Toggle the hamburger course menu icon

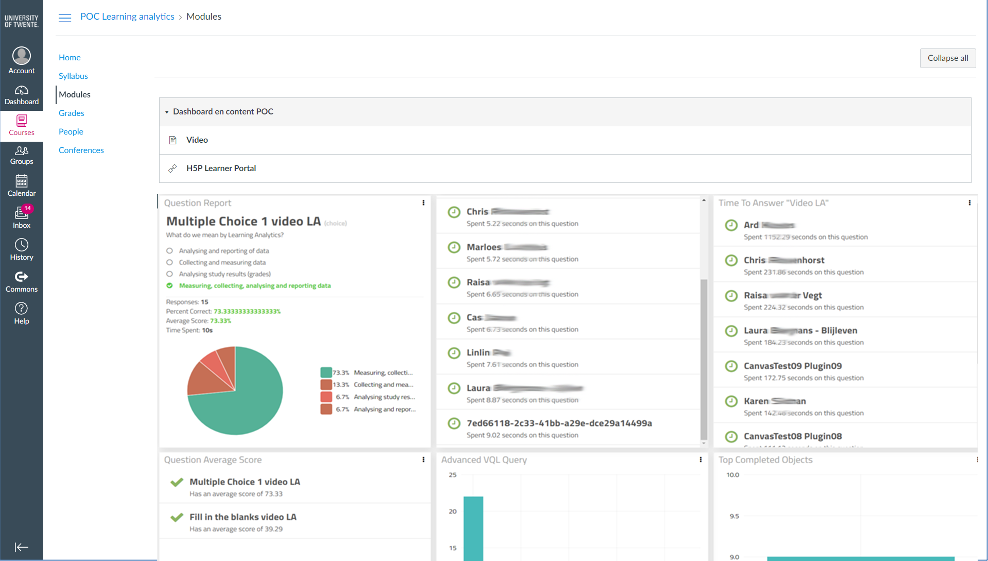point(65,18)
